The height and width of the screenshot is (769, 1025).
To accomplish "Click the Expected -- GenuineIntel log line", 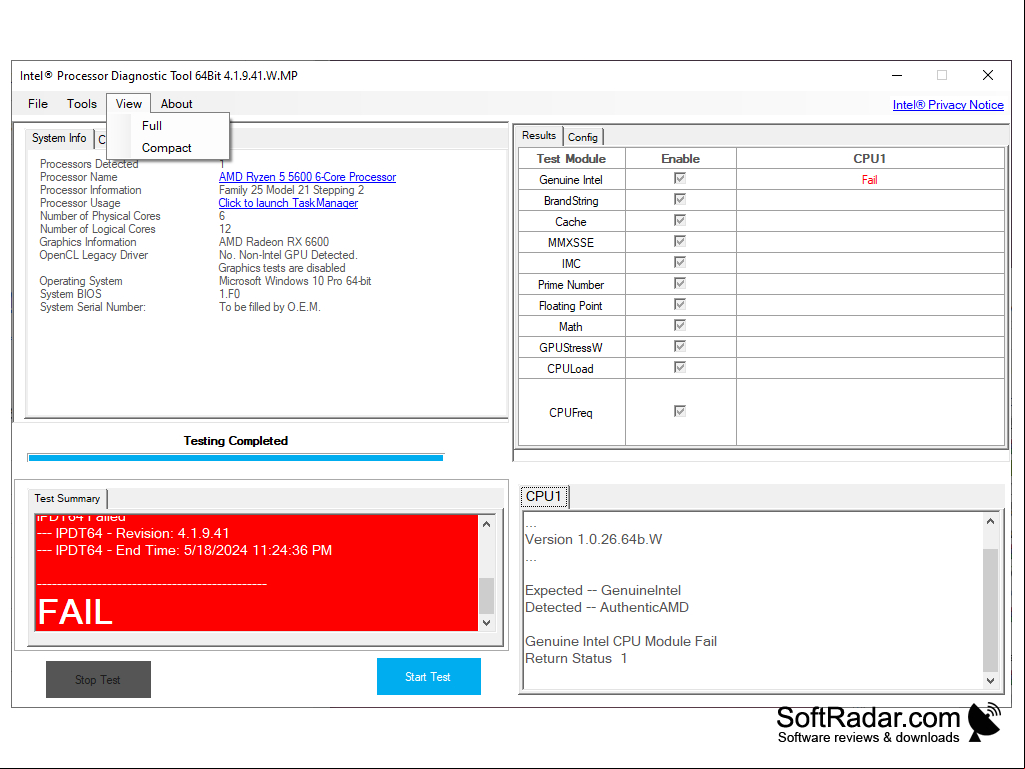I will 603,590.
